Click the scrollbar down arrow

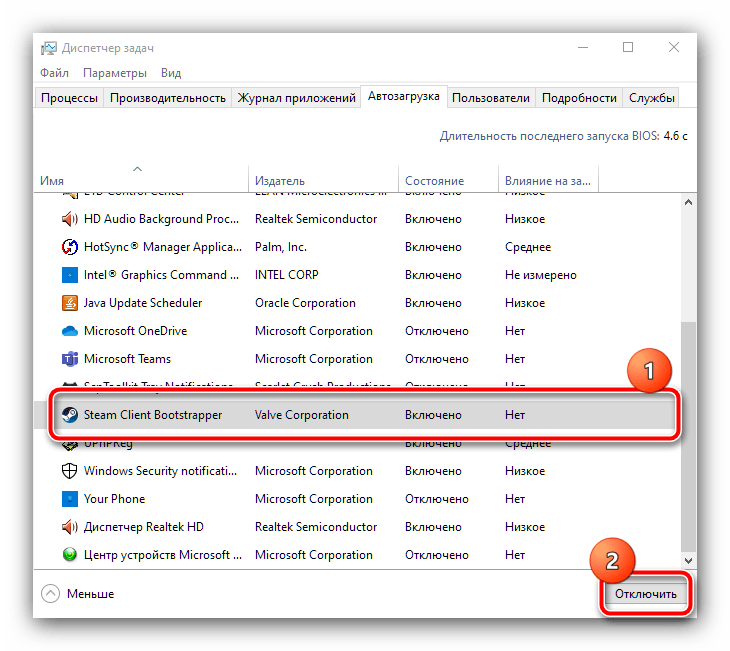click(x=689, y=560)
